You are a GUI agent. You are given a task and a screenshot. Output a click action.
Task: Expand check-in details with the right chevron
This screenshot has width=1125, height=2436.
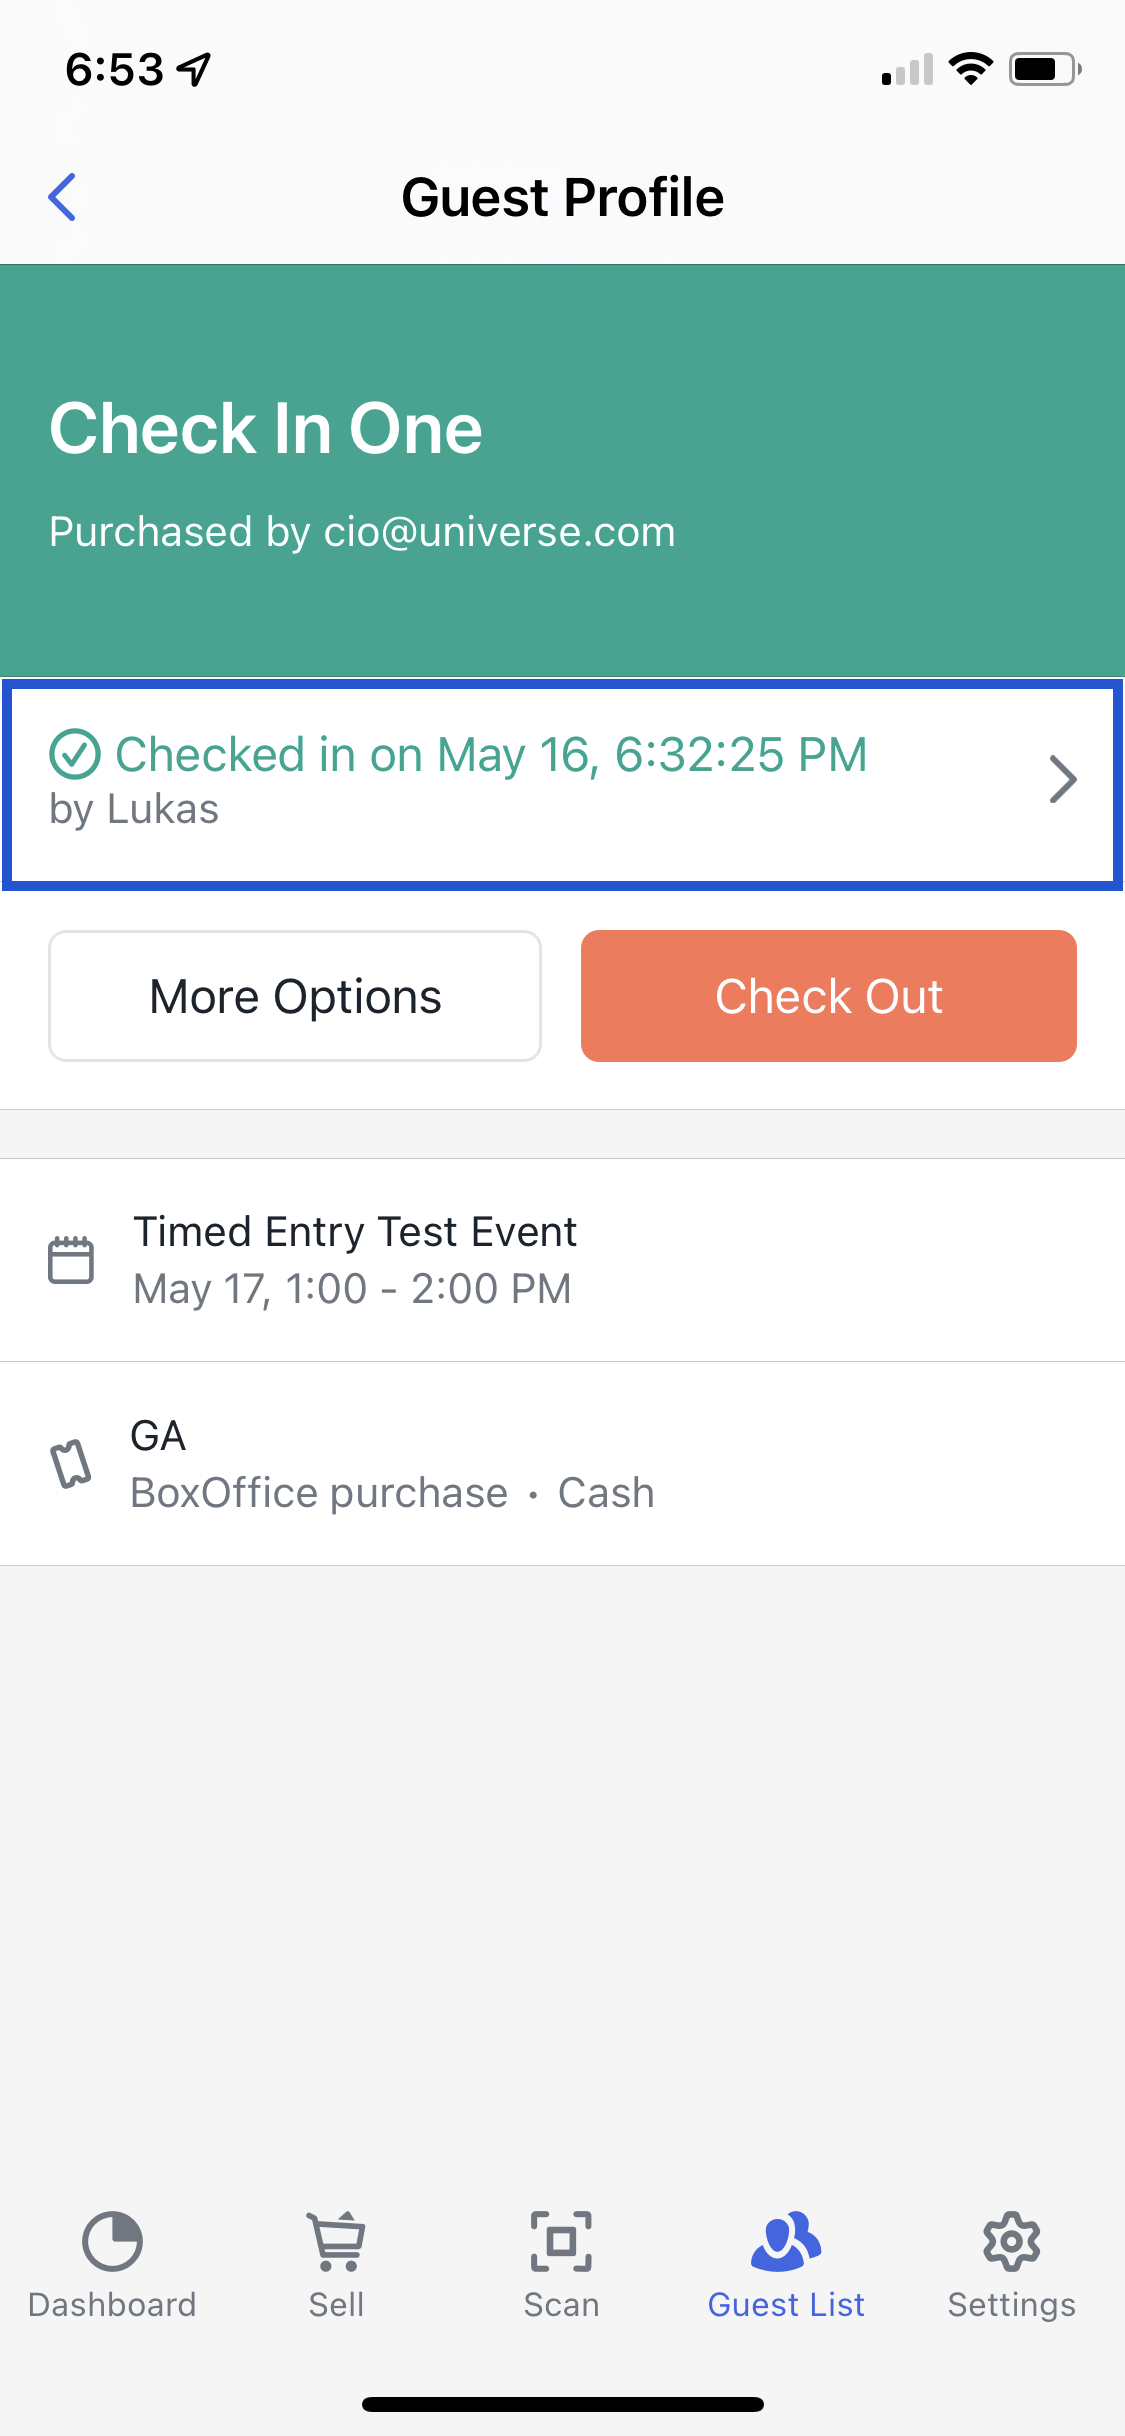[1062, 780]
